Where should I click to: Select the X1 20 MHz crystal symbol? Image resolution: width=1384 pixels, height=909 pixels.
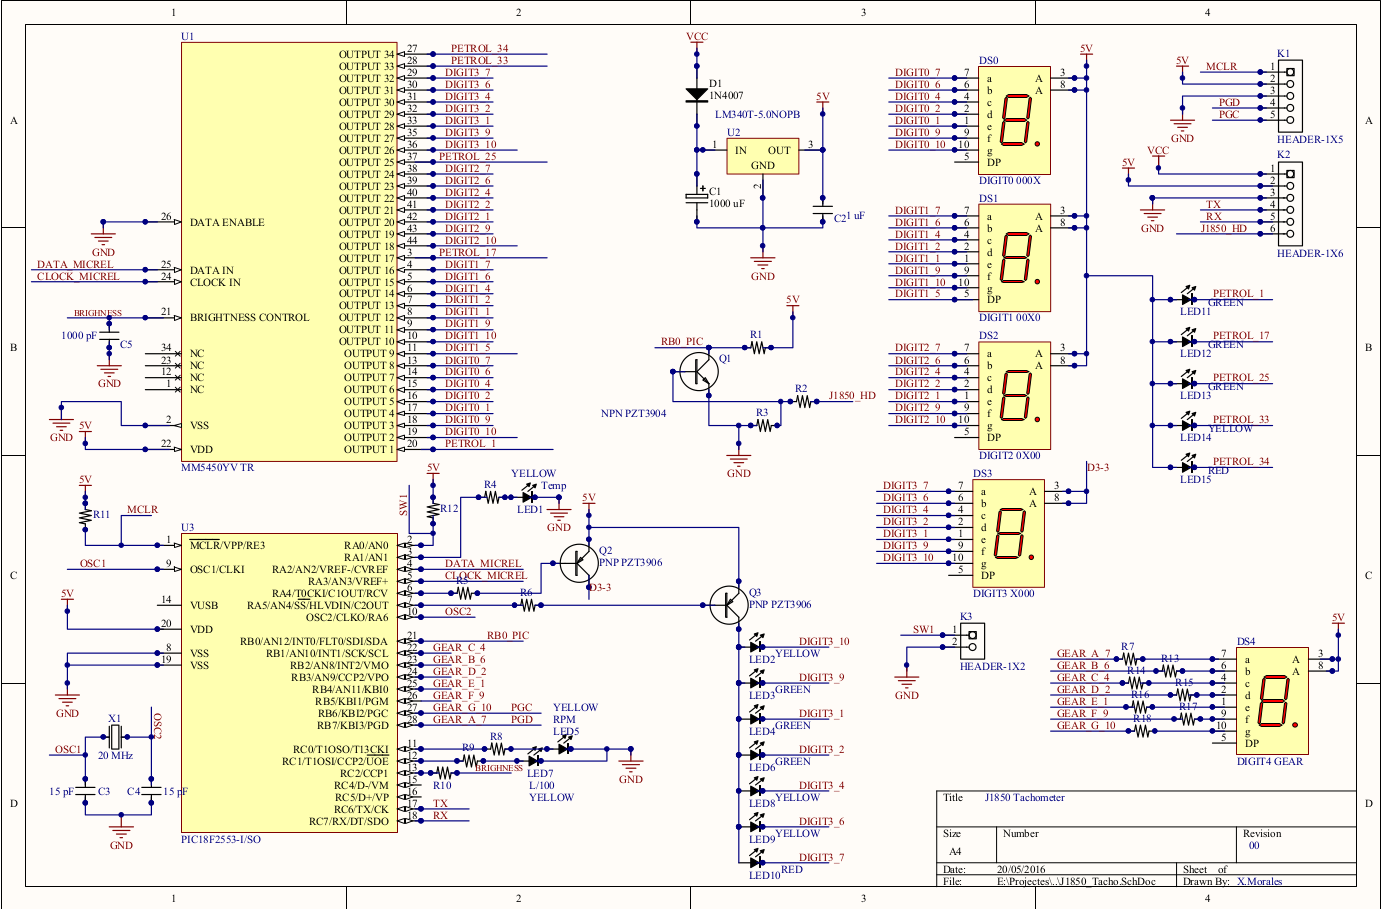(x=115, y=738)
